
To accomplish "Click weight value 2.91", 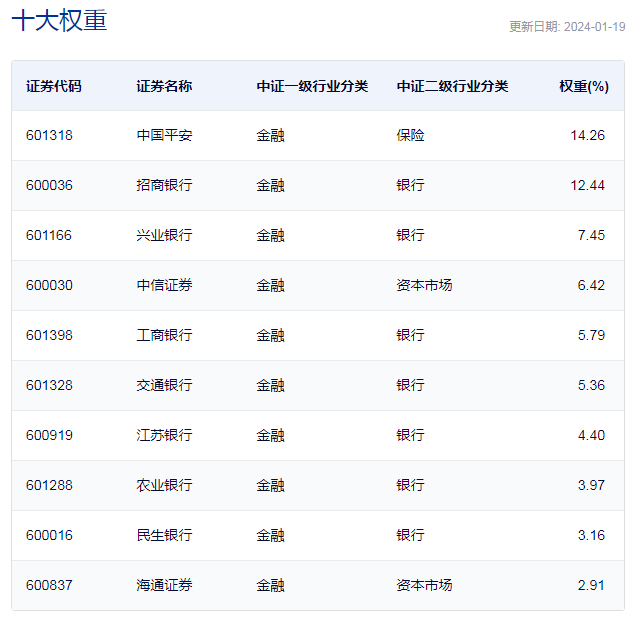I will pos(591,585).
